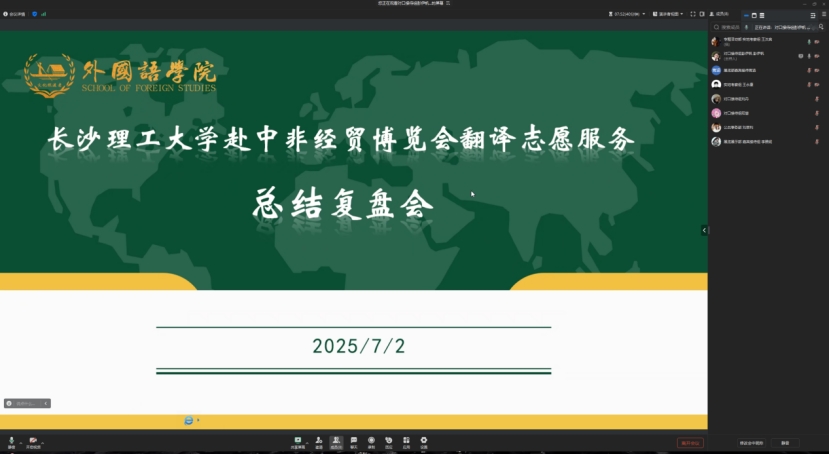Open the share screen tool

click(x=298, y=441)
